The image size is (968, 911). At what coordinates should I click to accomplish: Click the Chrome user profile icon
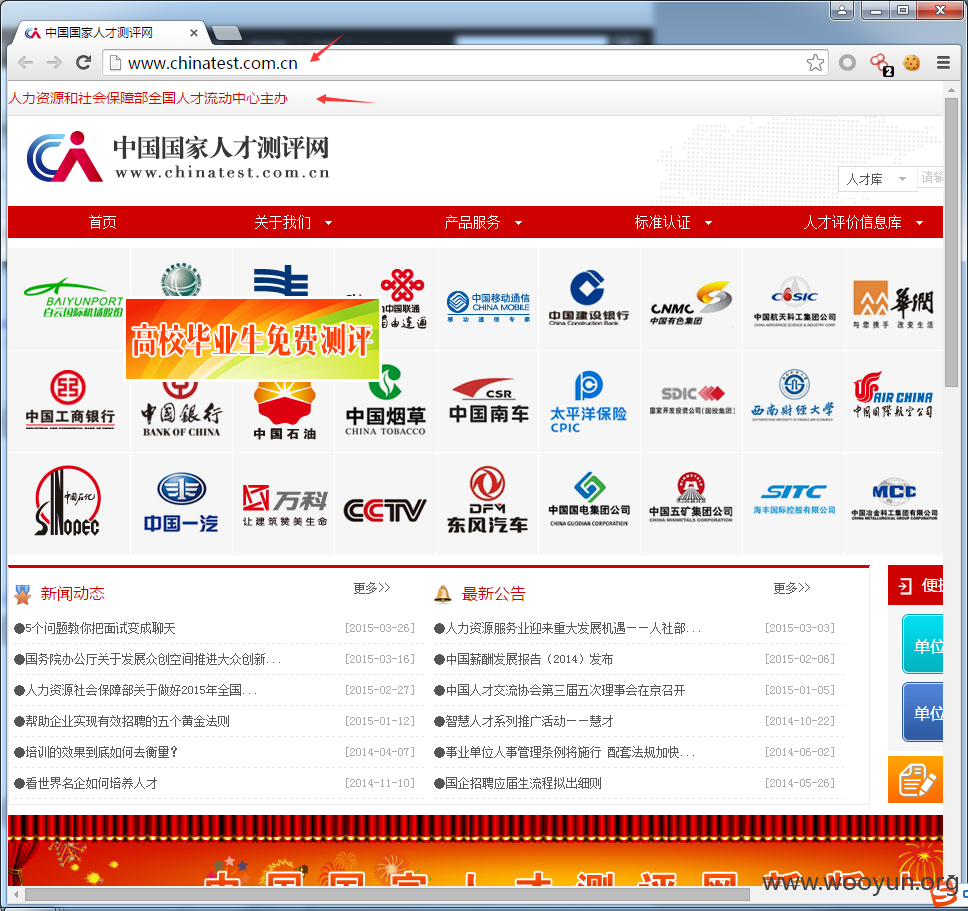tap(841, 10)
